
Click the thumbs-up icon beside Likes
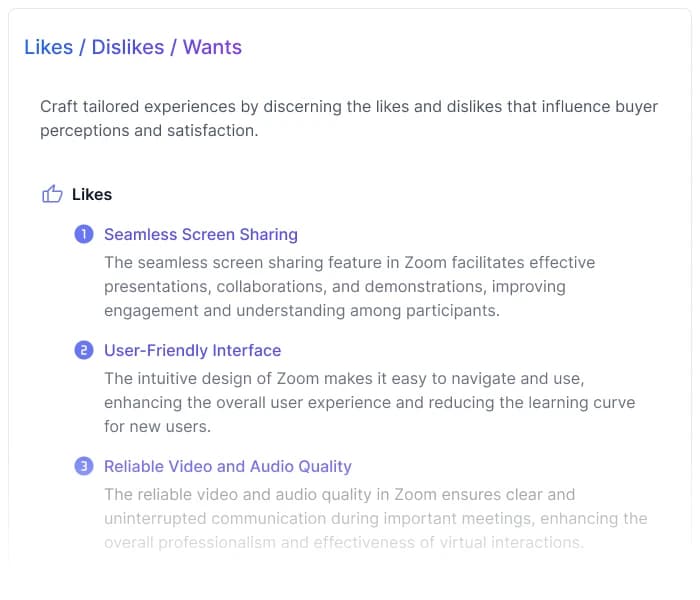52,194
